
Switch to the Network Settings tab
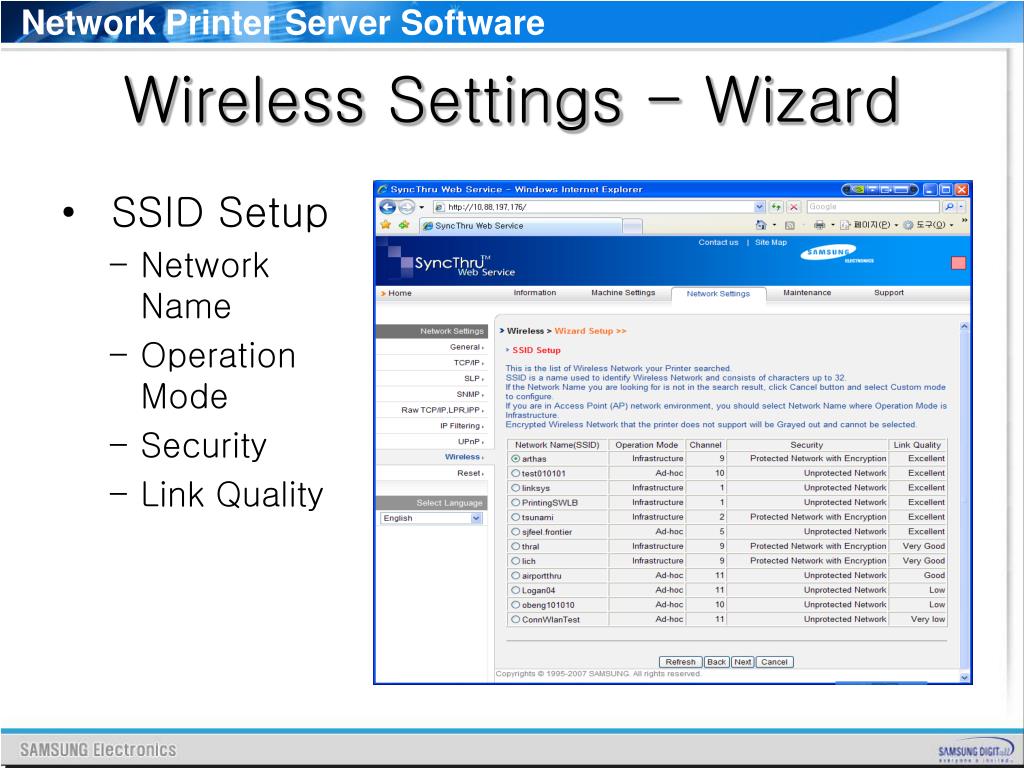click(718, 295)
